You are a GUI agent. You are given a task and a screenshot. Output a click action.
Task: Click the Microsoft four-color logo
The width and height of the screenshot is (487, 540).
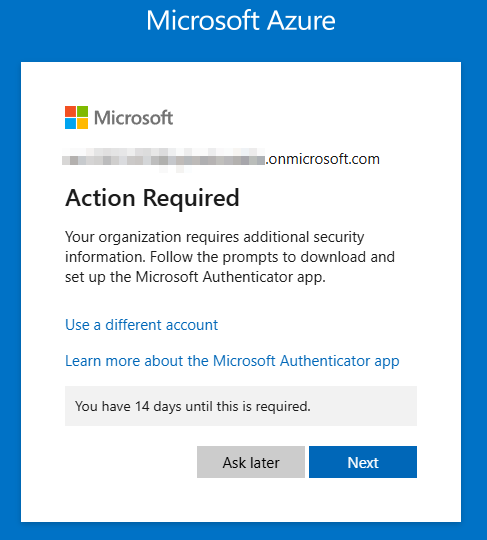76,117
